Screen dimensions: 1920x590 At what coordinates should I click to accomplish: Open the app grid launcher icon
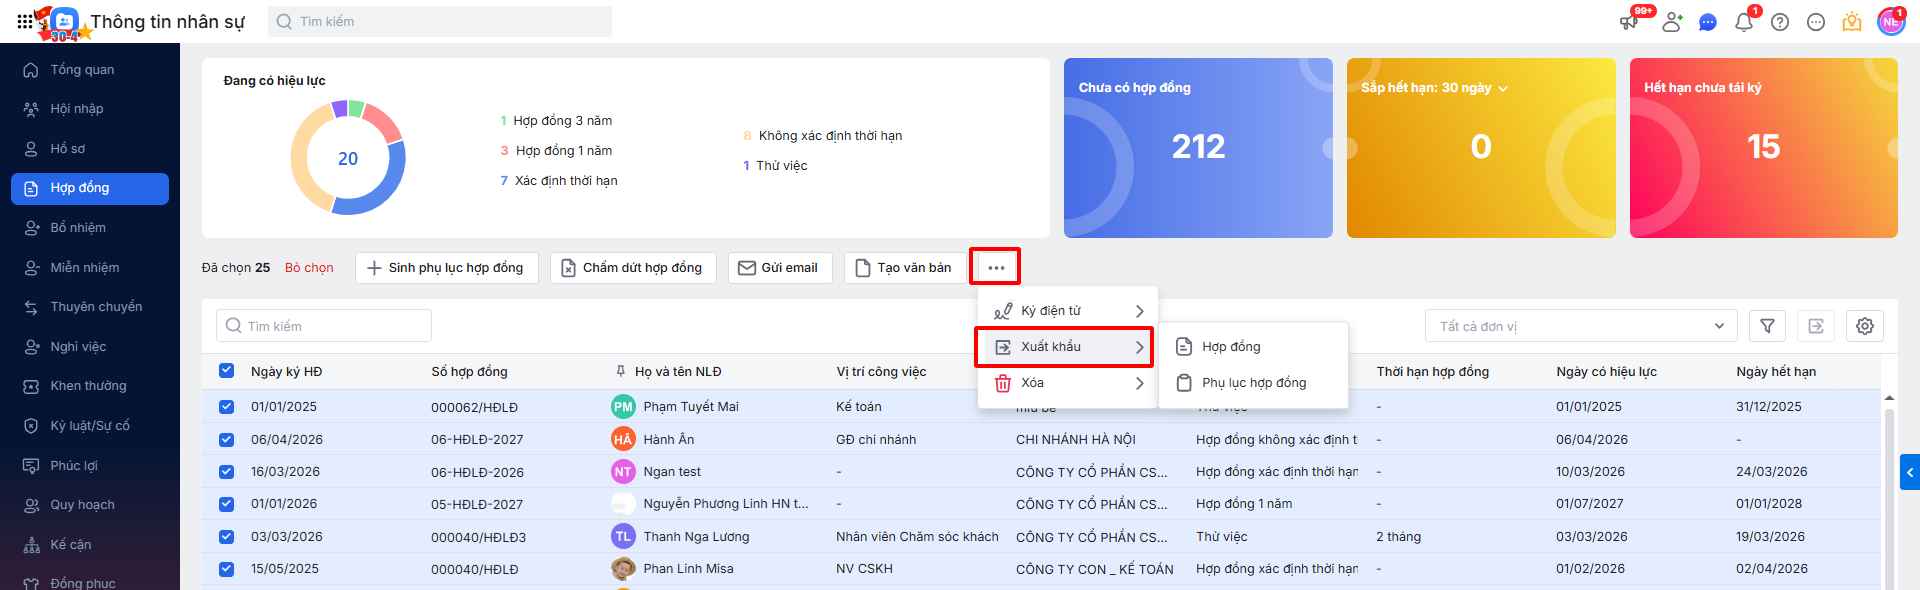point(25,21)
